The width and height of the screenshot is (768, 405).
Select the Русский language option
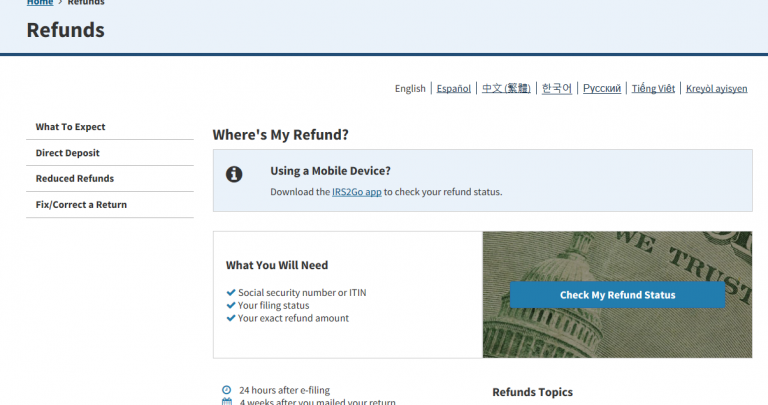tap(602, 89)
